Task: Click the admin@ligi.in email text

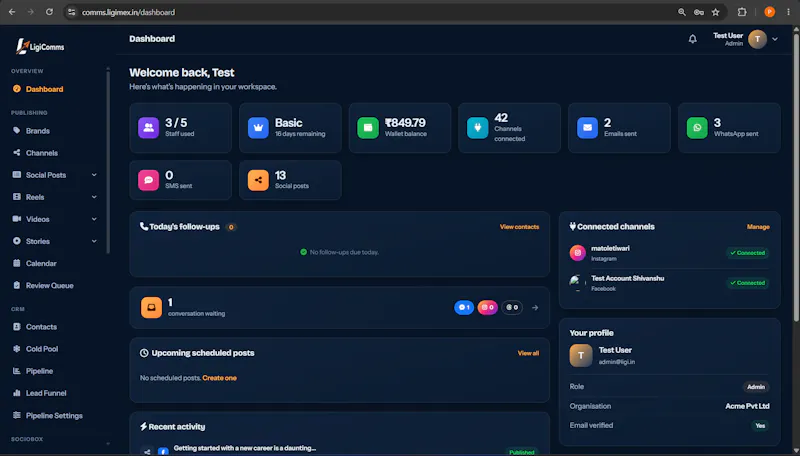Action: 617,362
